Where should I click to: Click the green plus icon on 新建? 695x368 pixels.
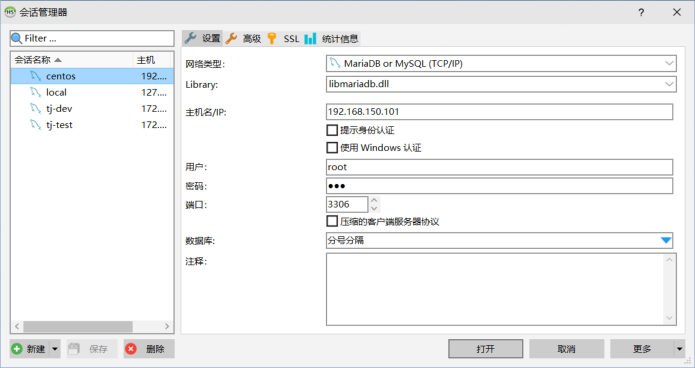coord(17,349)
